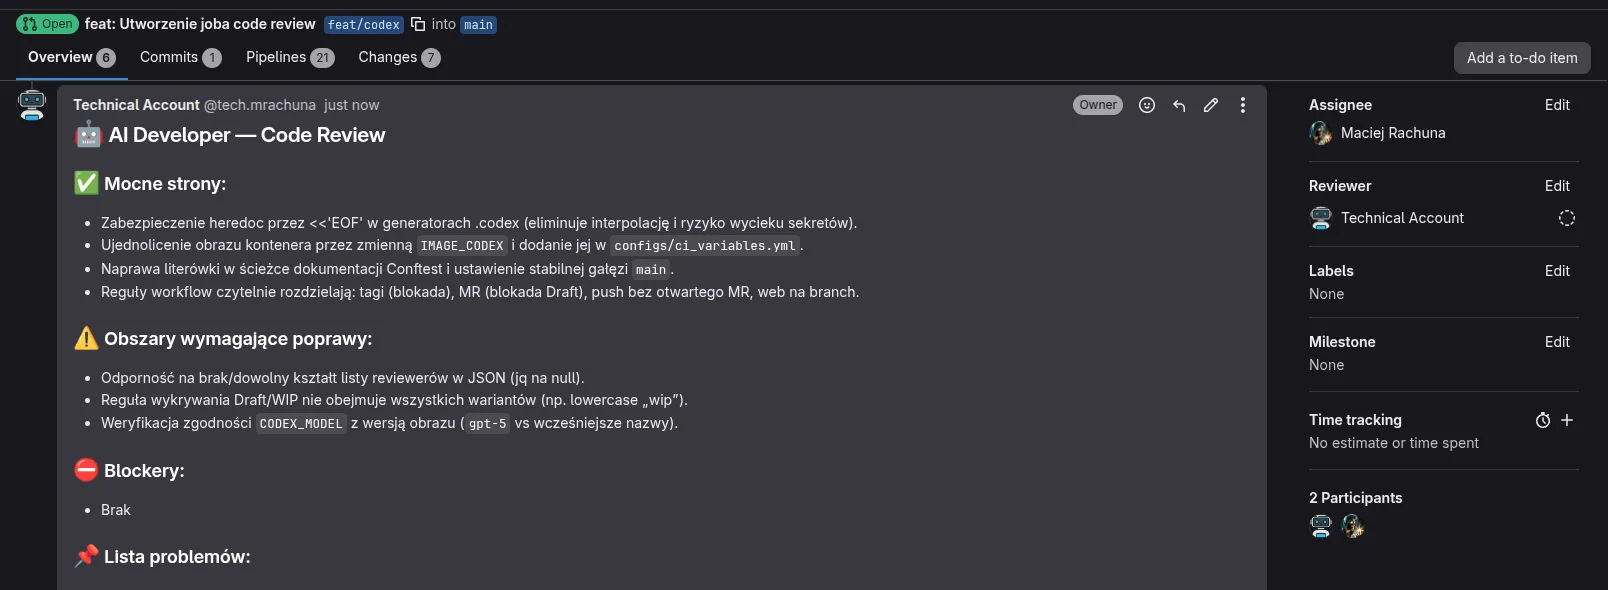Edit the Milestone setting
Viewport: 1608px width, 590px height.
(x=1557, y=342)
